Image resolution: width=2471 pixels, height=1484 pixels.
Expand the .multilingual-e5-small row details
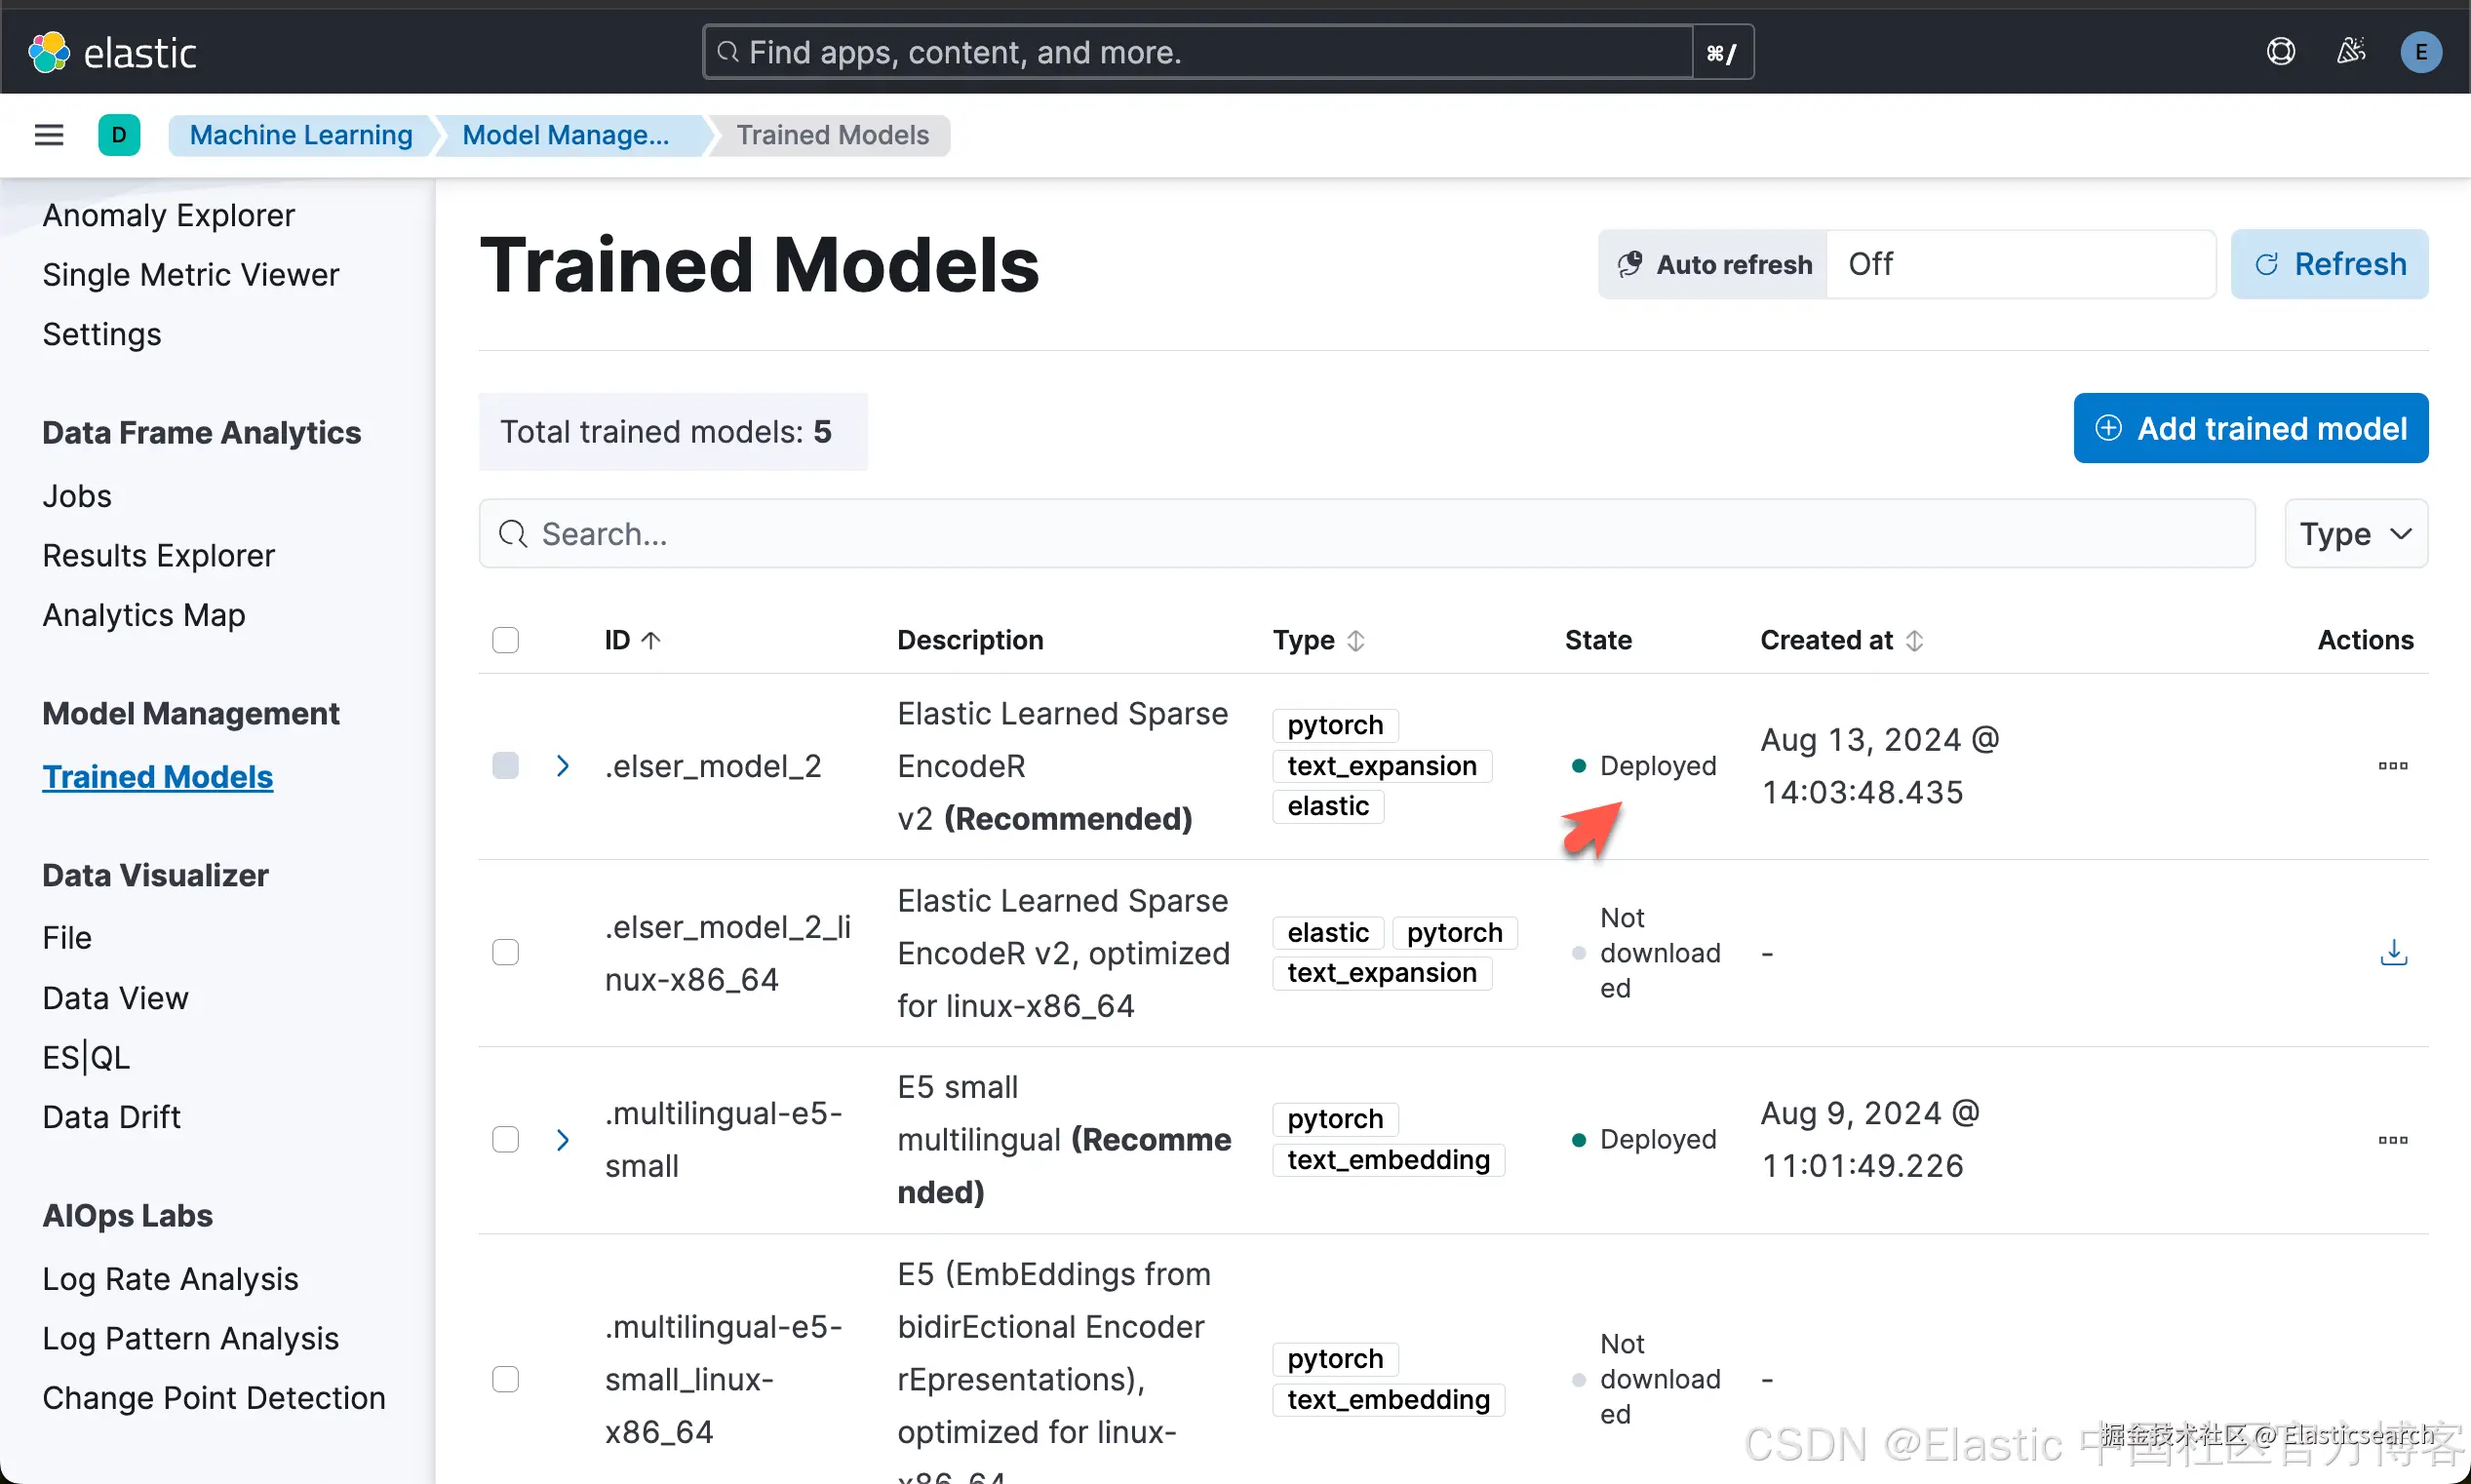point(563,1140)
